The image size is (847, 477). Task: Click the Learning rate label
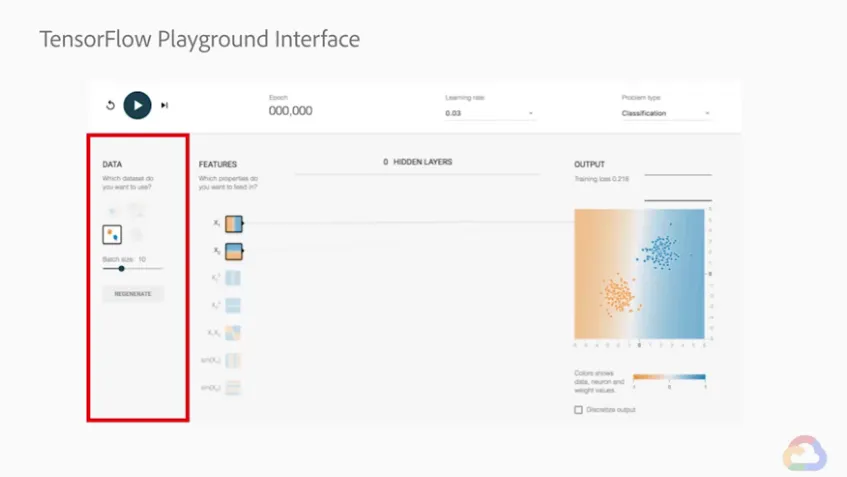click(465, 97)
